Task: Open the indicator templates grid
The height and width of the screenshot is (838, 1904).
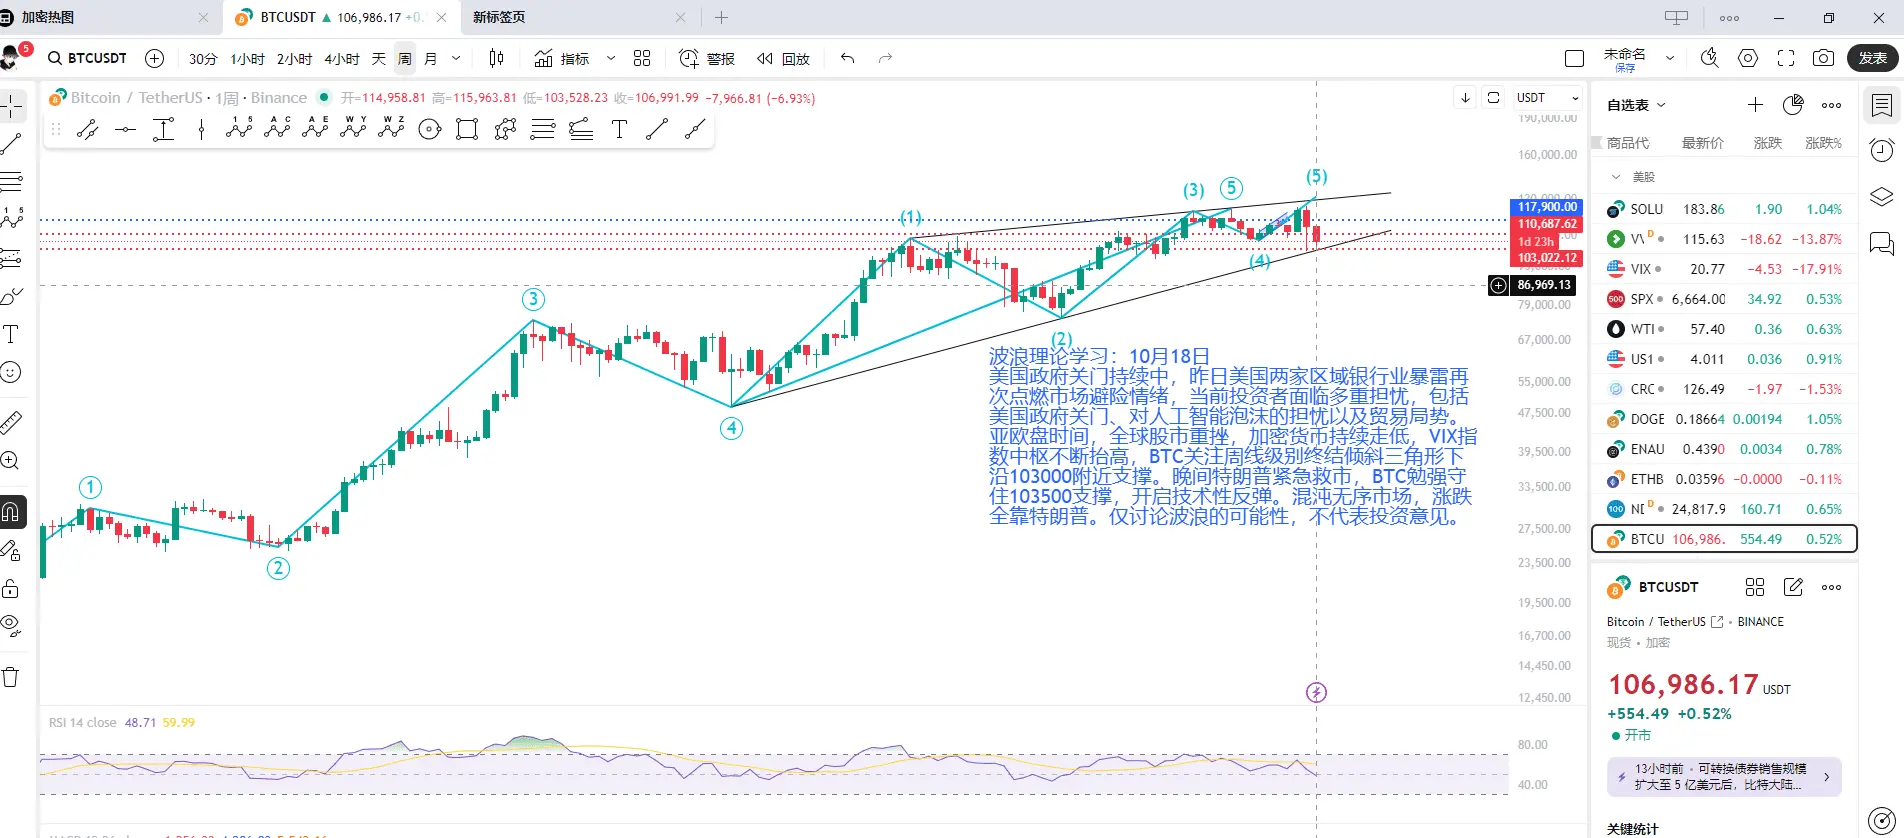Action: click(642, 59)
